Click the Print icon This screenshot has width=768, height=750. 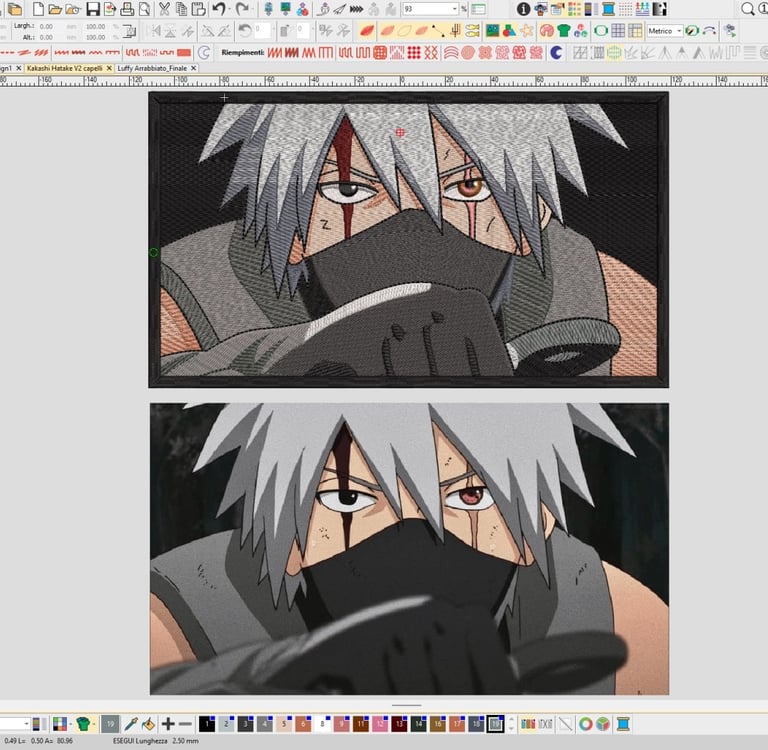(127, 9)
